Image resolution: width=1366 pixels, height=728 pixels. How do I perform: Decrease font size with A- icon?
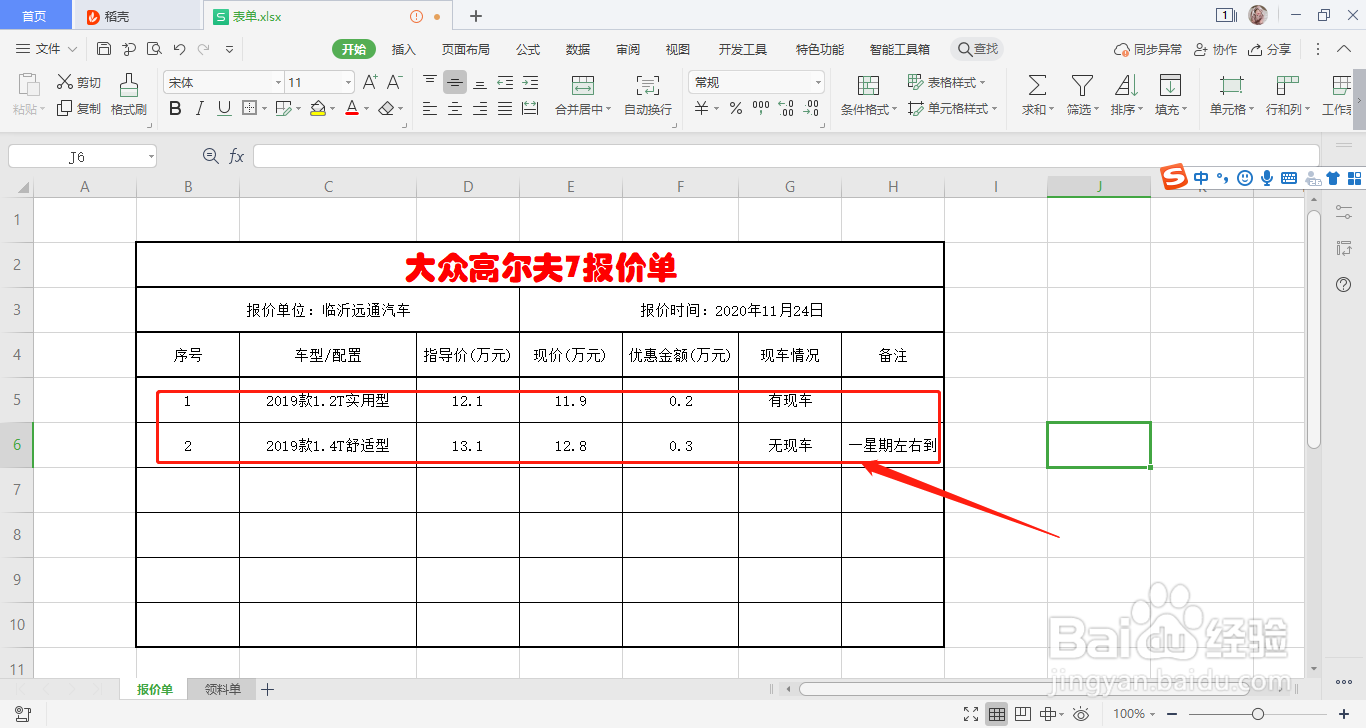tap(395, 82)
